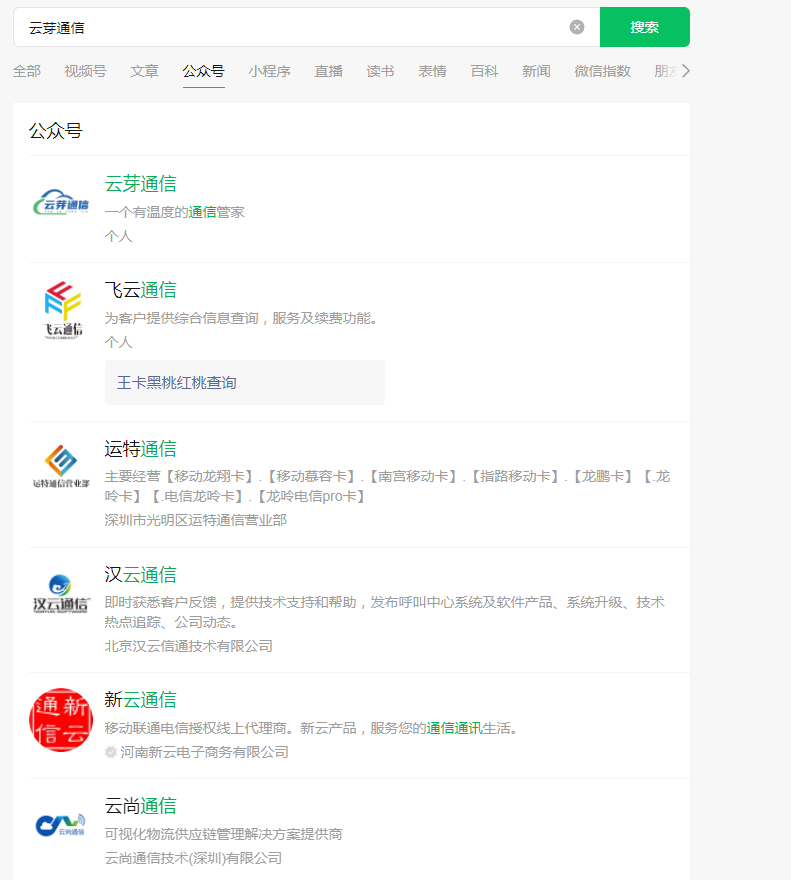Open the 汉云通信 account title
791x880 pixels.
point(140,574)
